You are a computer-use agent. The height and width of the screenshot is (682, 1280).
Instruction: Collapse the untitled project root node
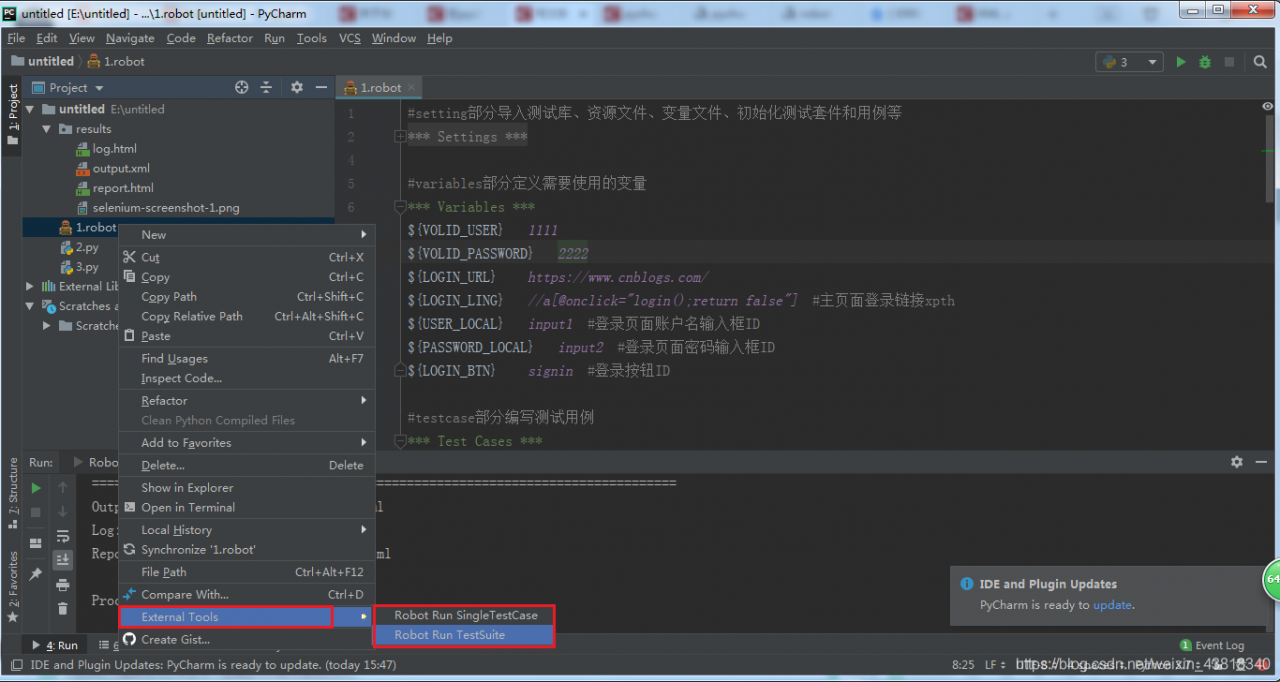(x=30, y=109)
